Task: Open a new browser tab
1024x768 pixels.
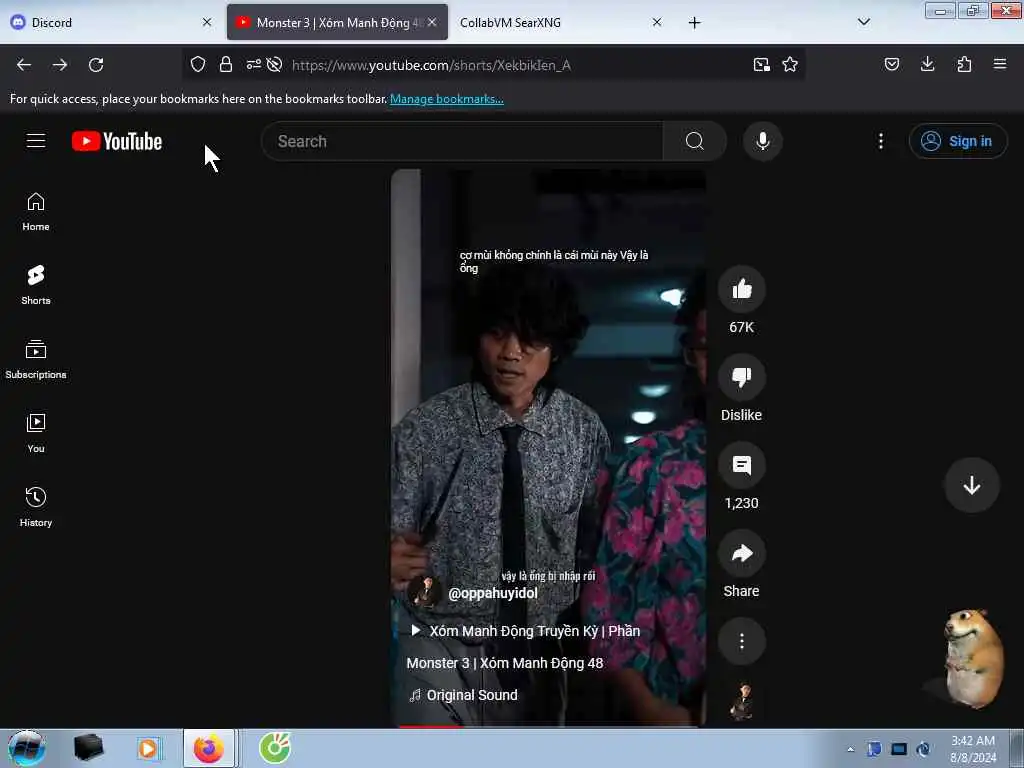Action: [694, 23]
